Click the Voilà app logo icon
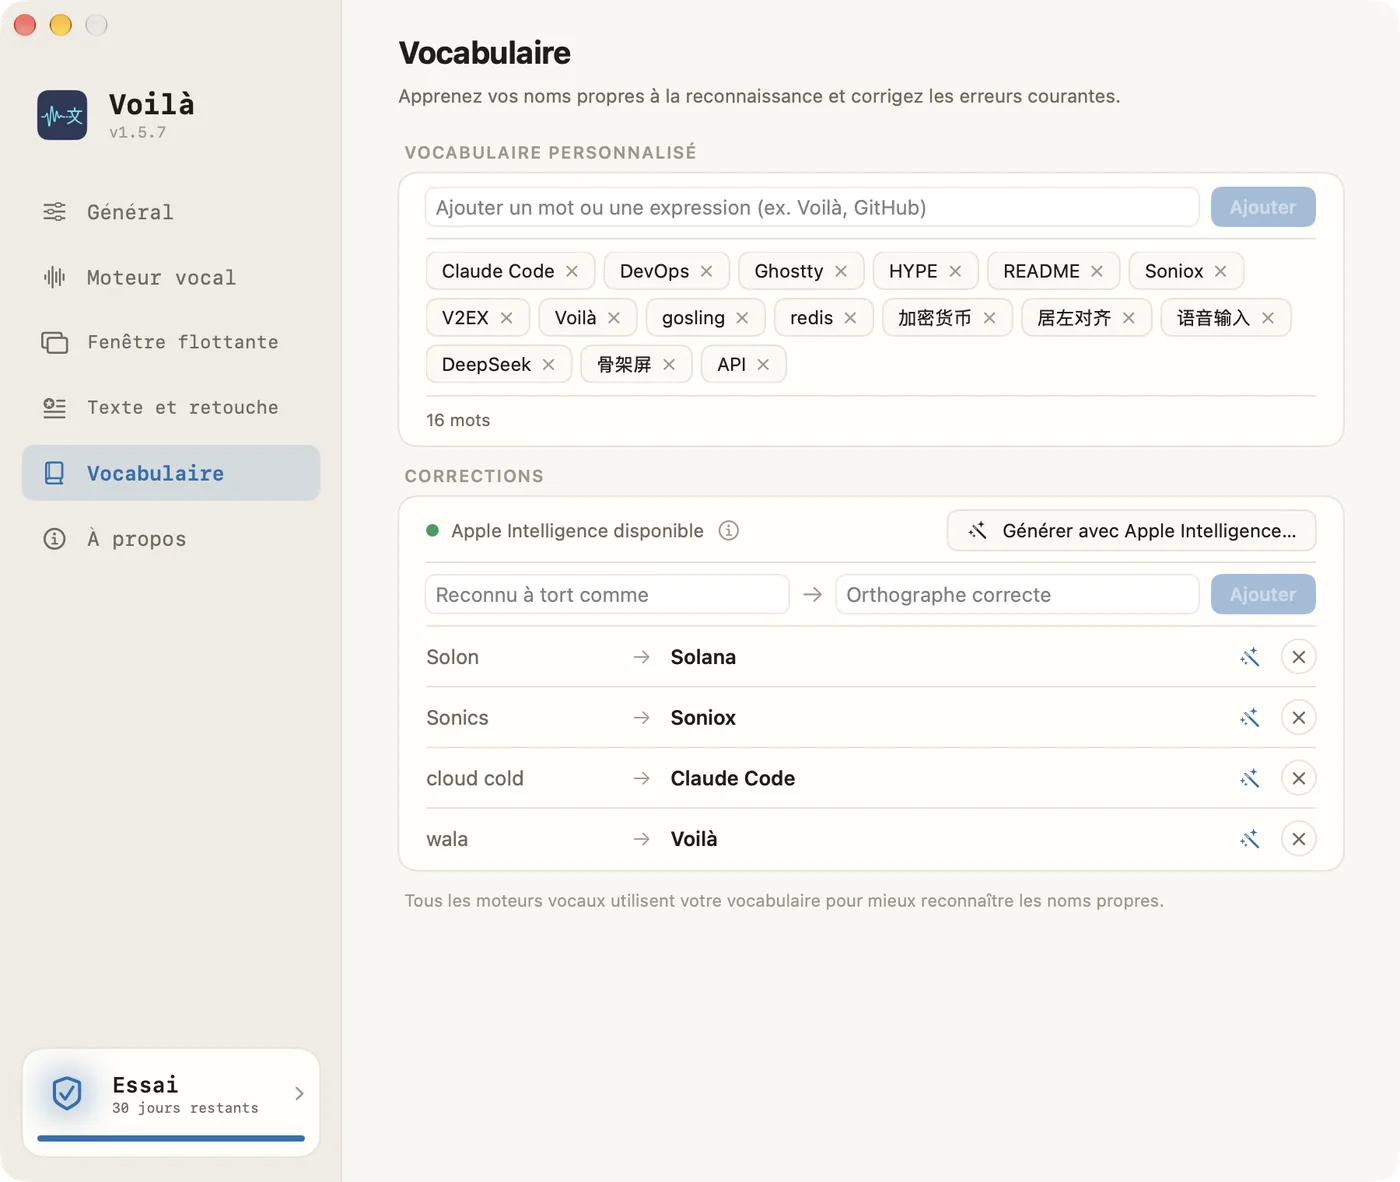The image size is (1400, 1182). tap(62, 115)
